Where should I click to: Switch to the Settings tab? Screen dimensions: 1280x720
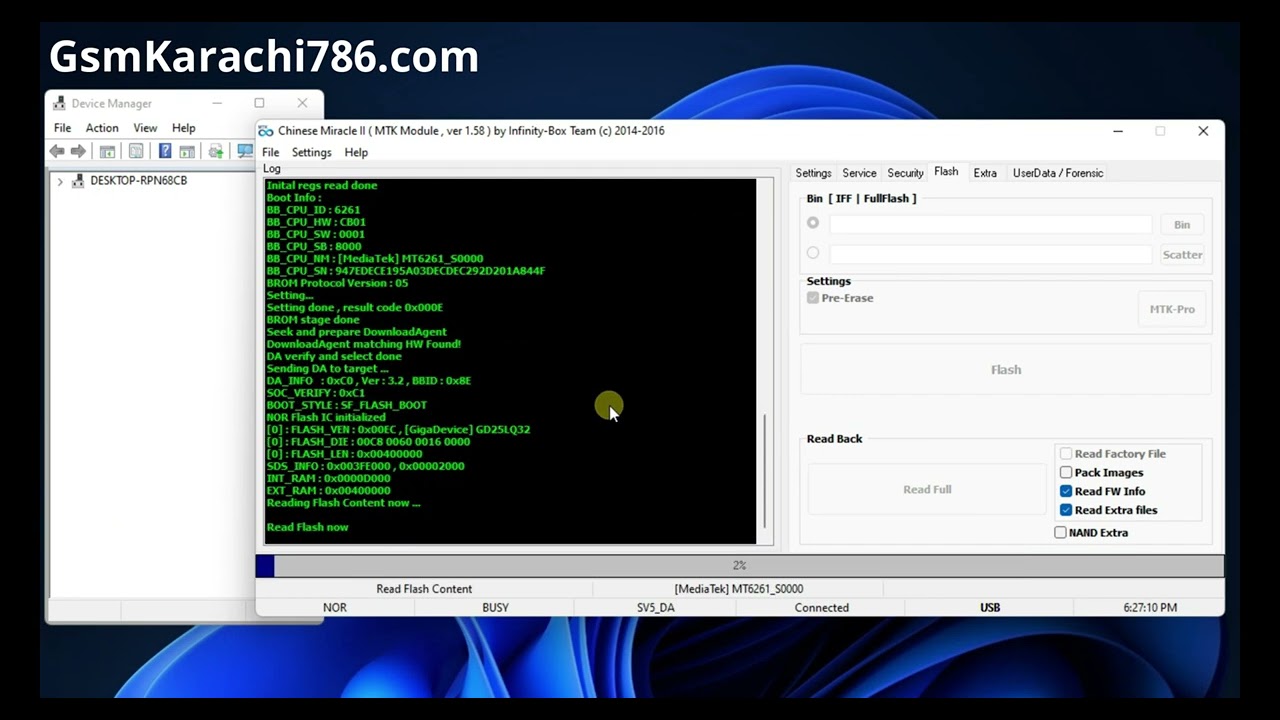tap(813, 173)
